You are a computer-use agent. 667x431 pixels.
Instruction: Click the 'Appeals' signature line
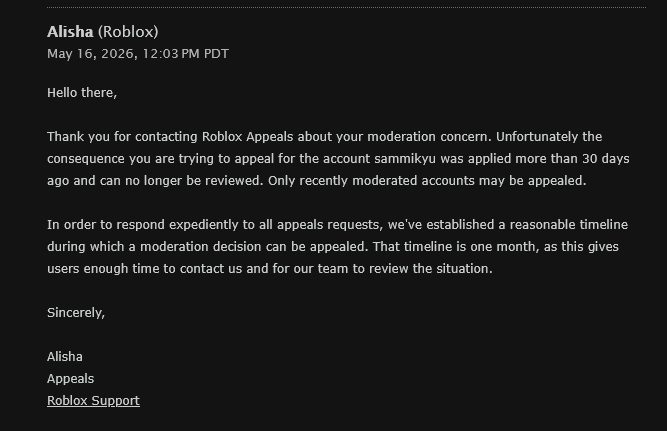tap(70, 379)
